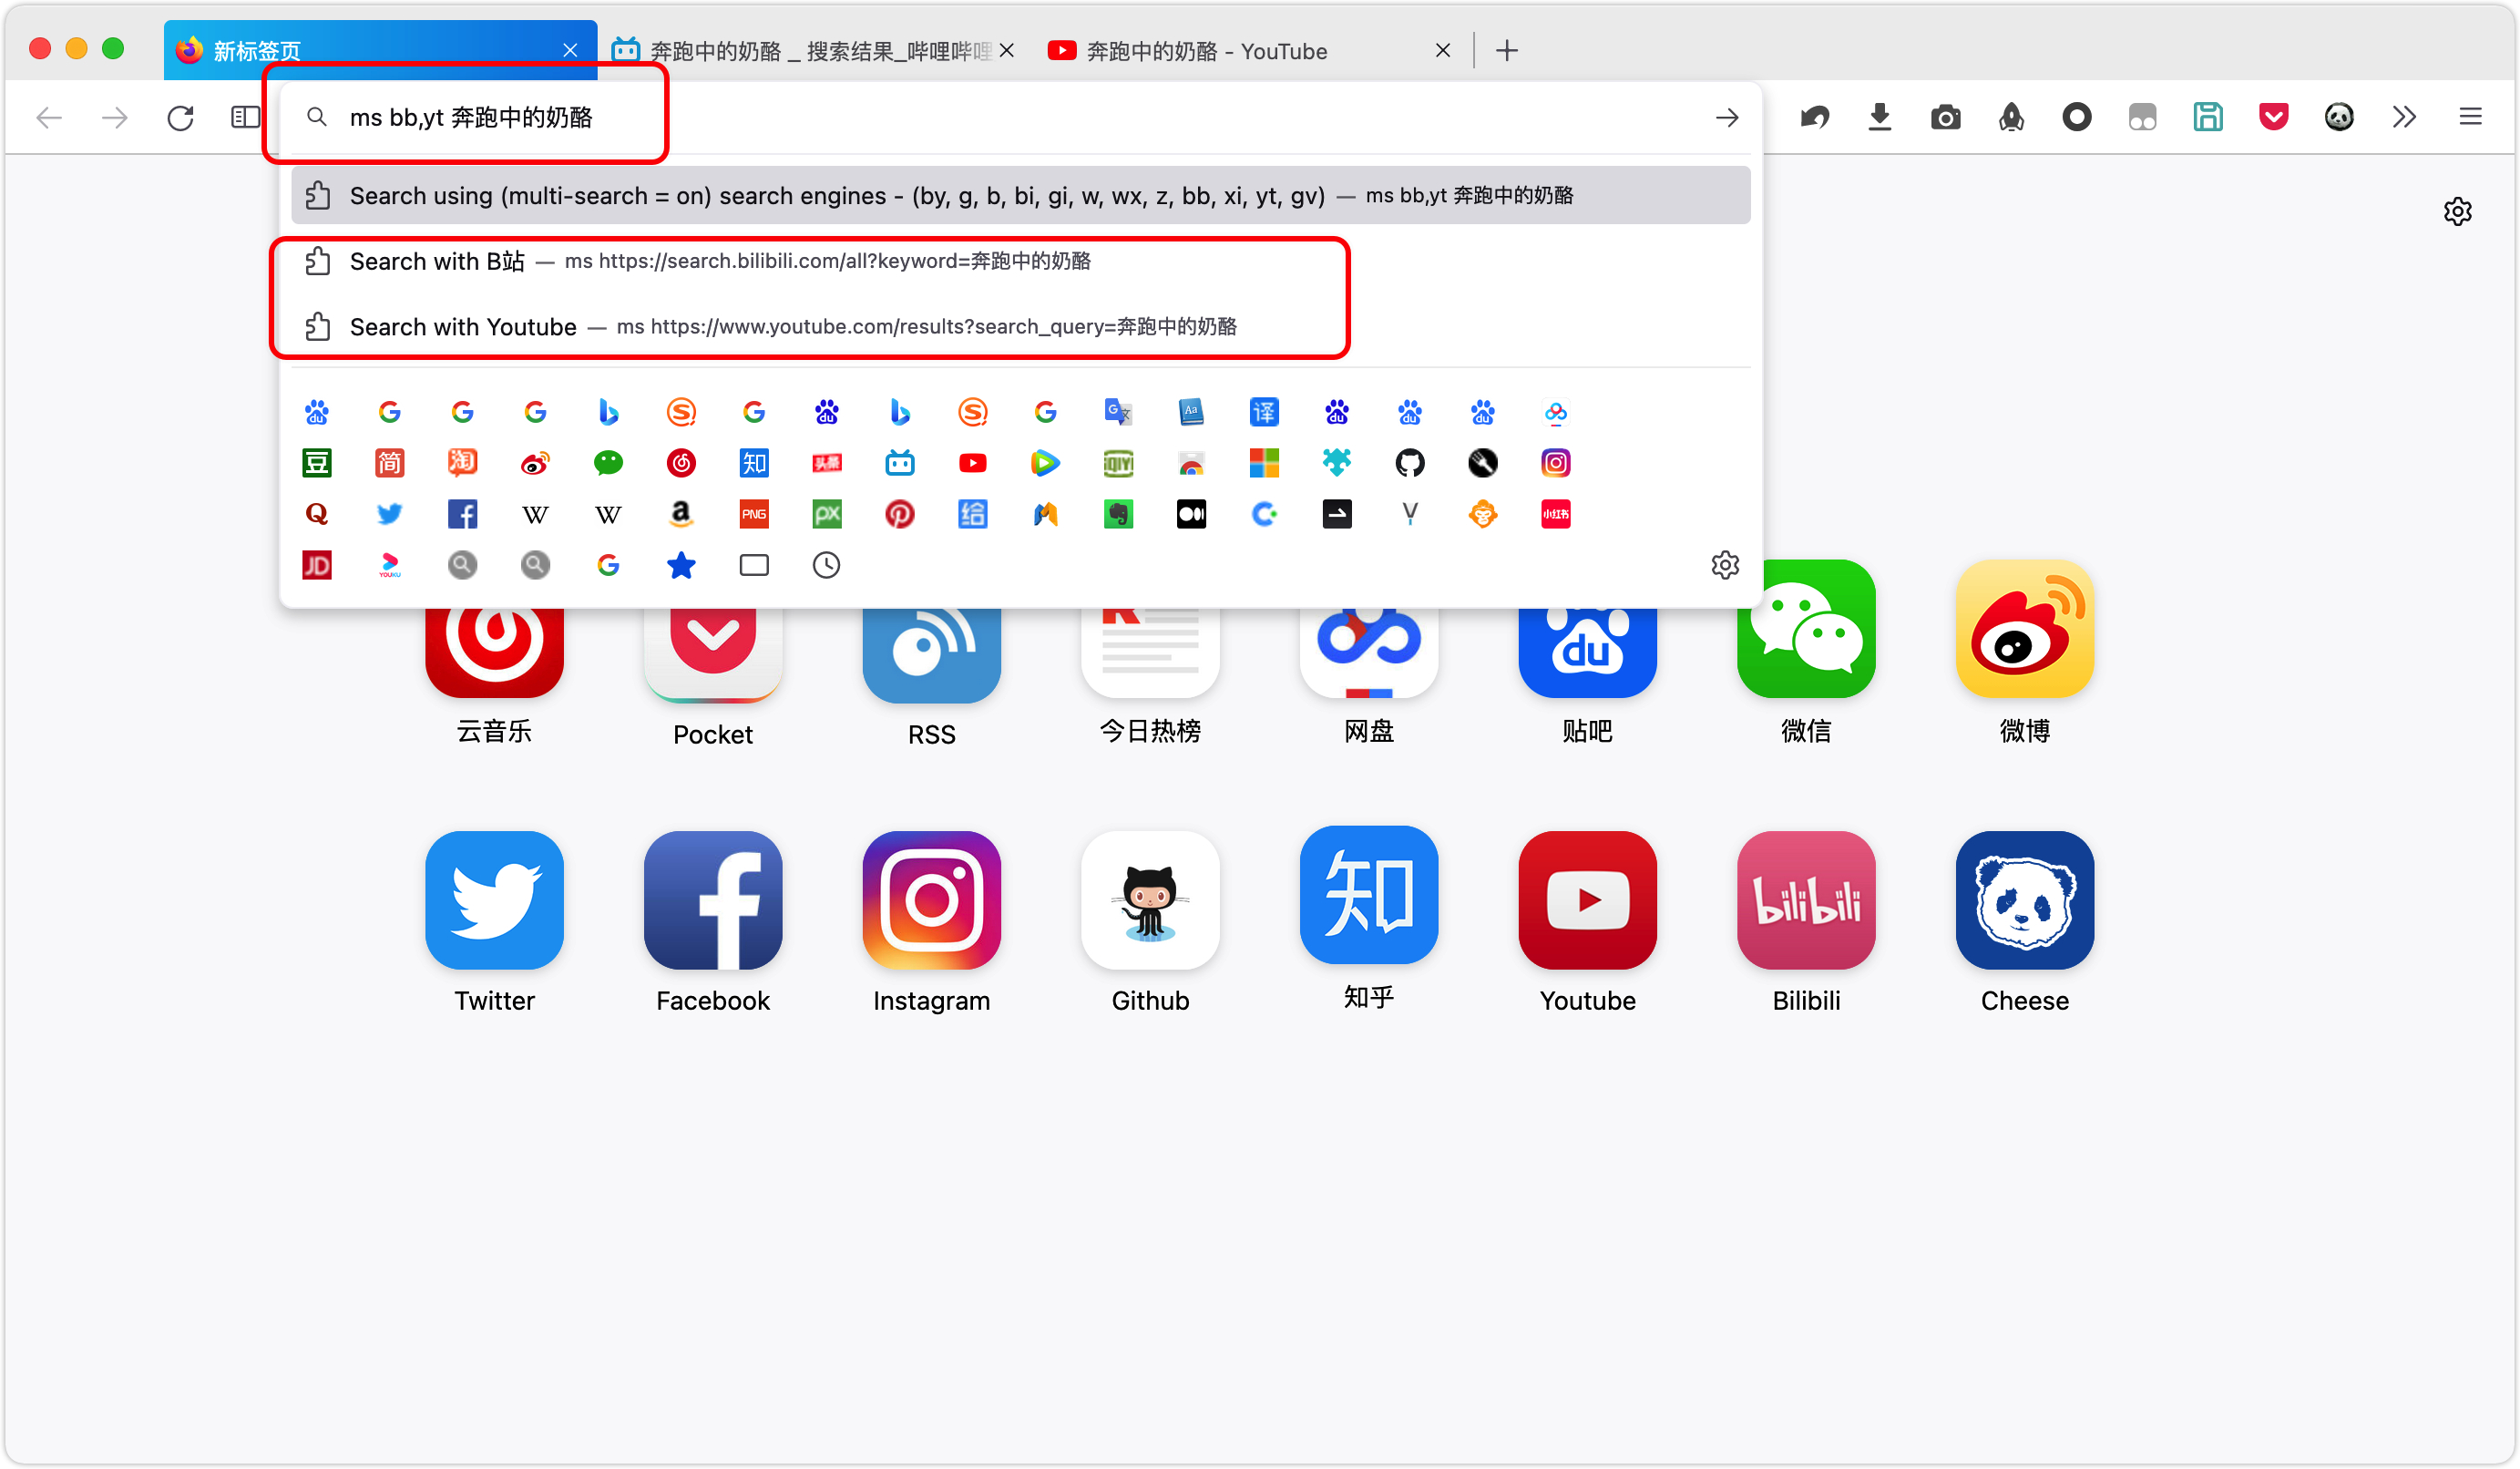Select the Pinterest search engine icon
The image size is (2520, 1469).
pos(899,514)
